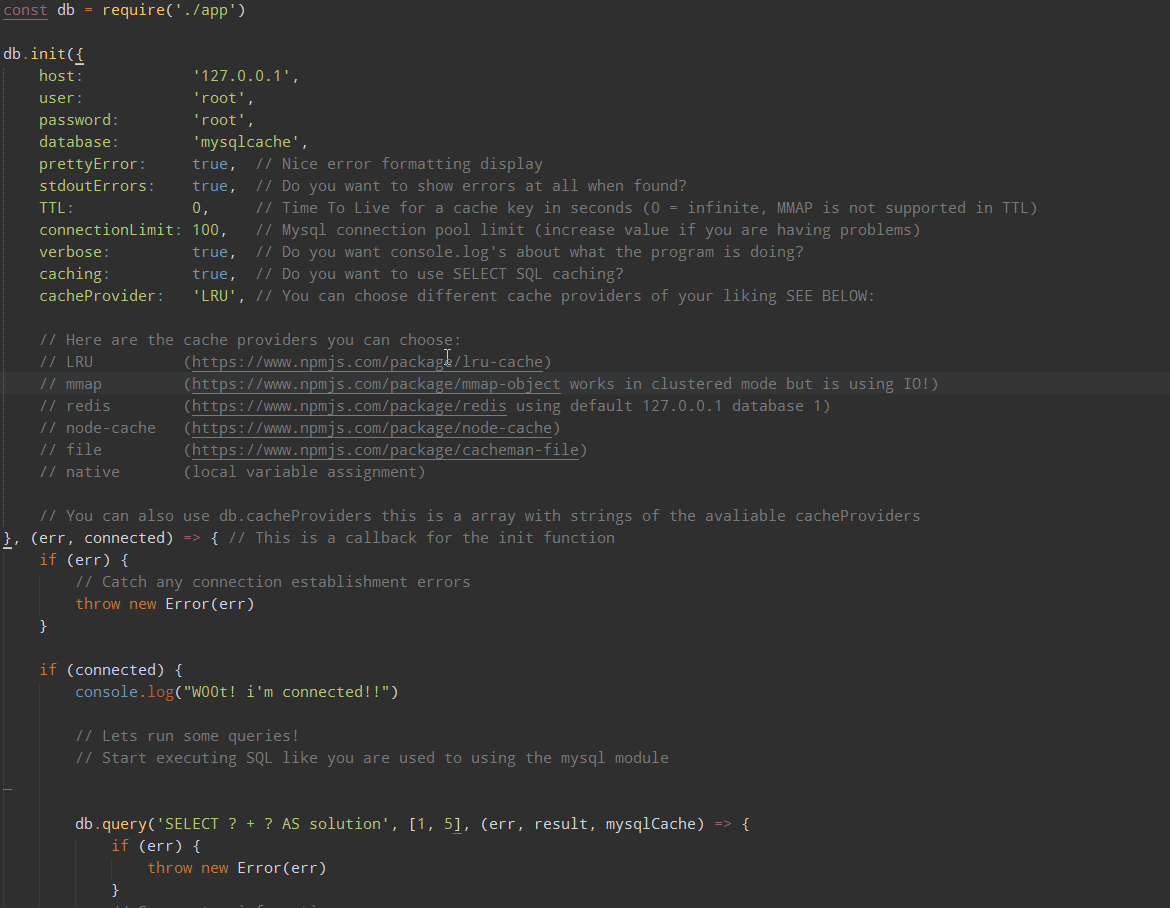Click the 'SELECT ? + ? AS solution' string

tap(273, 824)
